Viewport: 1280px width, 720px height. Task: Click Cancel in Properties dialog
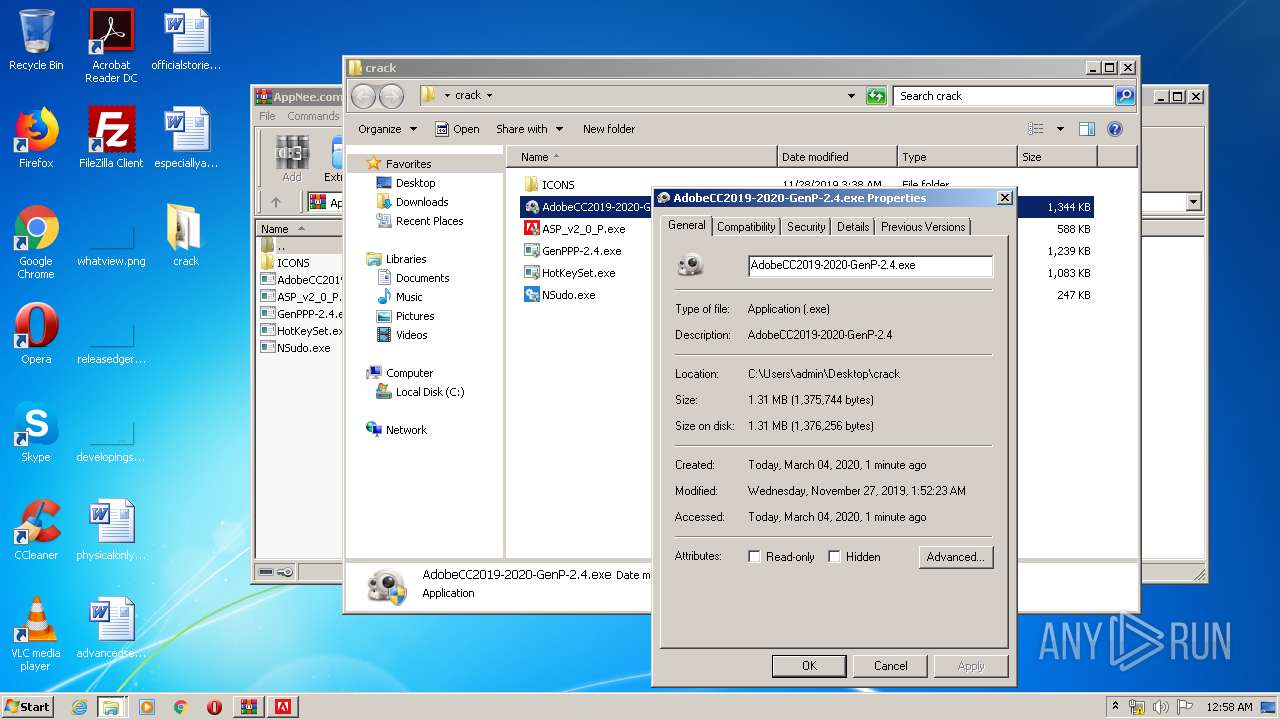point(890,666)
